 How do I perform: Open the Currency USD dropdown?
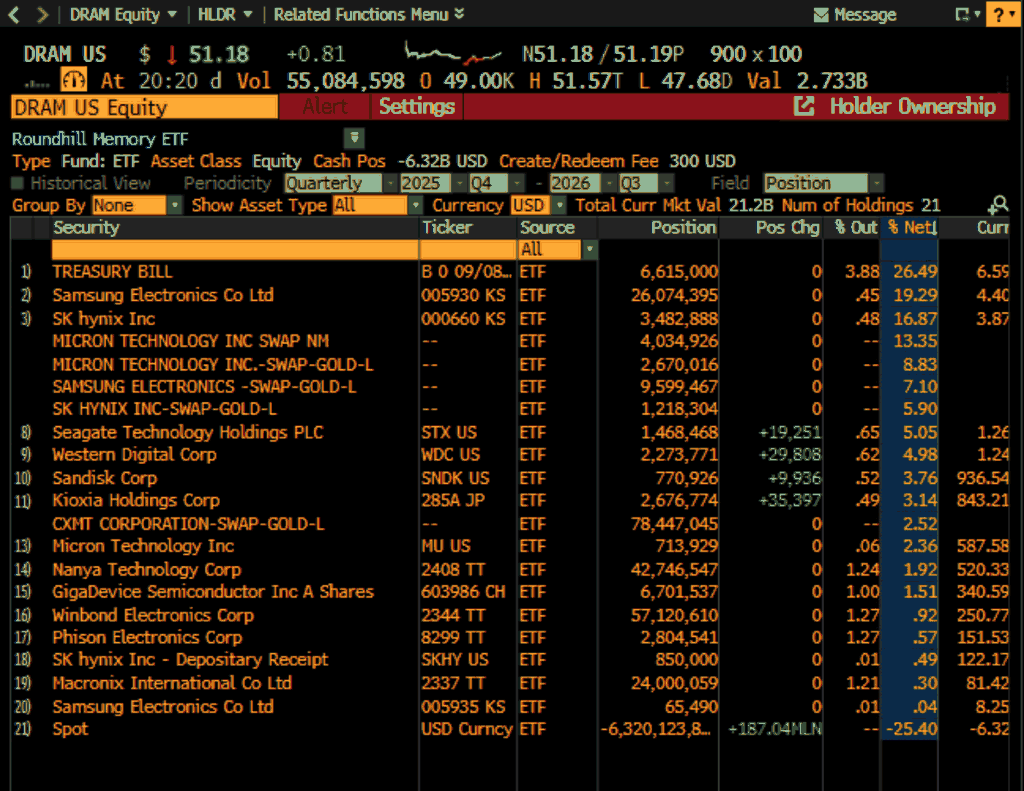point(538,205)
